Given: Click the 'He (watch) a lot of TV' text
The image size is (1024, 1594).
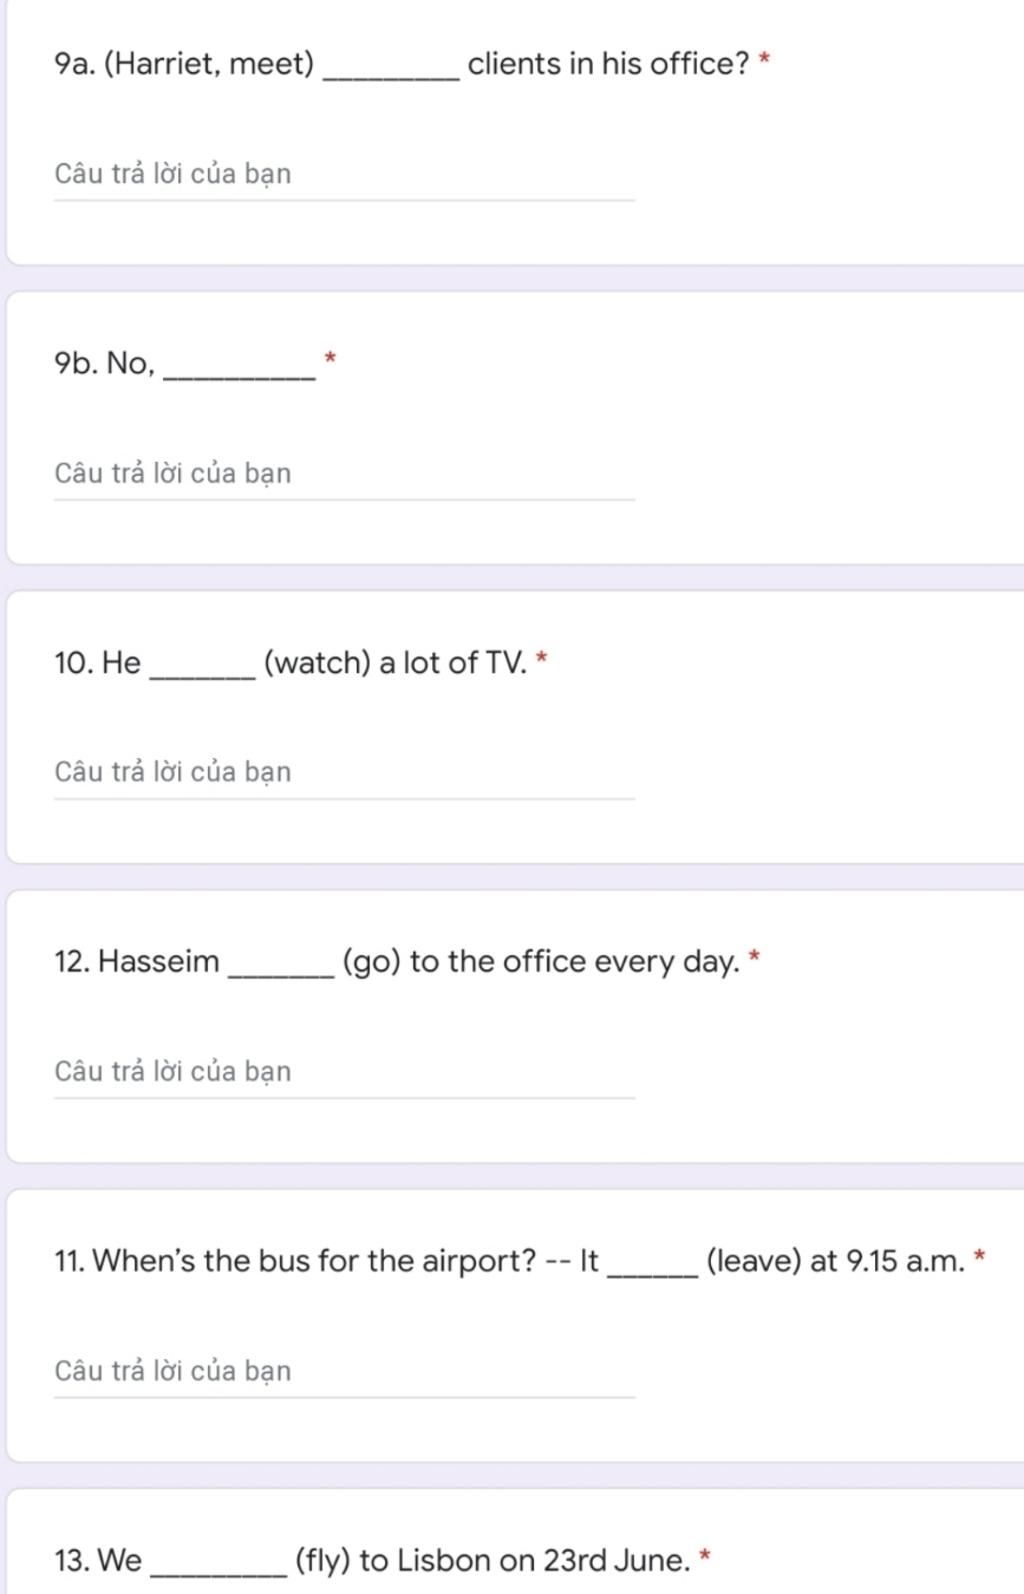Looking at the screenshot, I should point(290,662).
